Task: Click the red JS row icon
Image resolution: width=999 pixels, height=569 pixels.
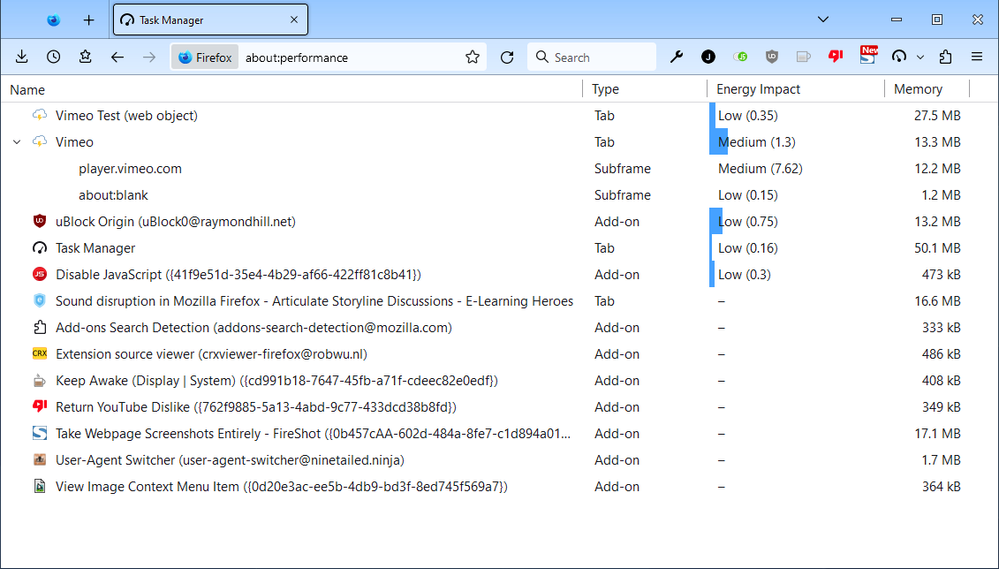Action: 40,274
